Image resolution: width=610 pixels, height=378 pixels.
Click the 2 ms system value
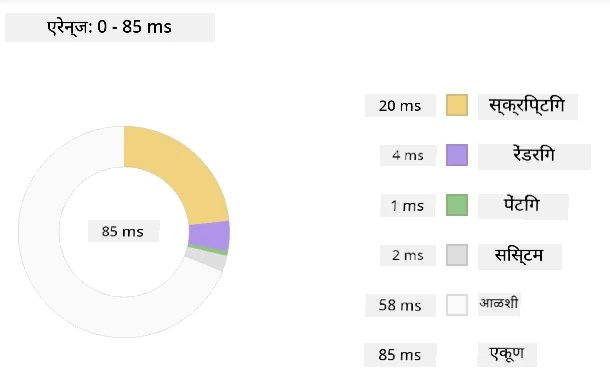coord(408,255)
